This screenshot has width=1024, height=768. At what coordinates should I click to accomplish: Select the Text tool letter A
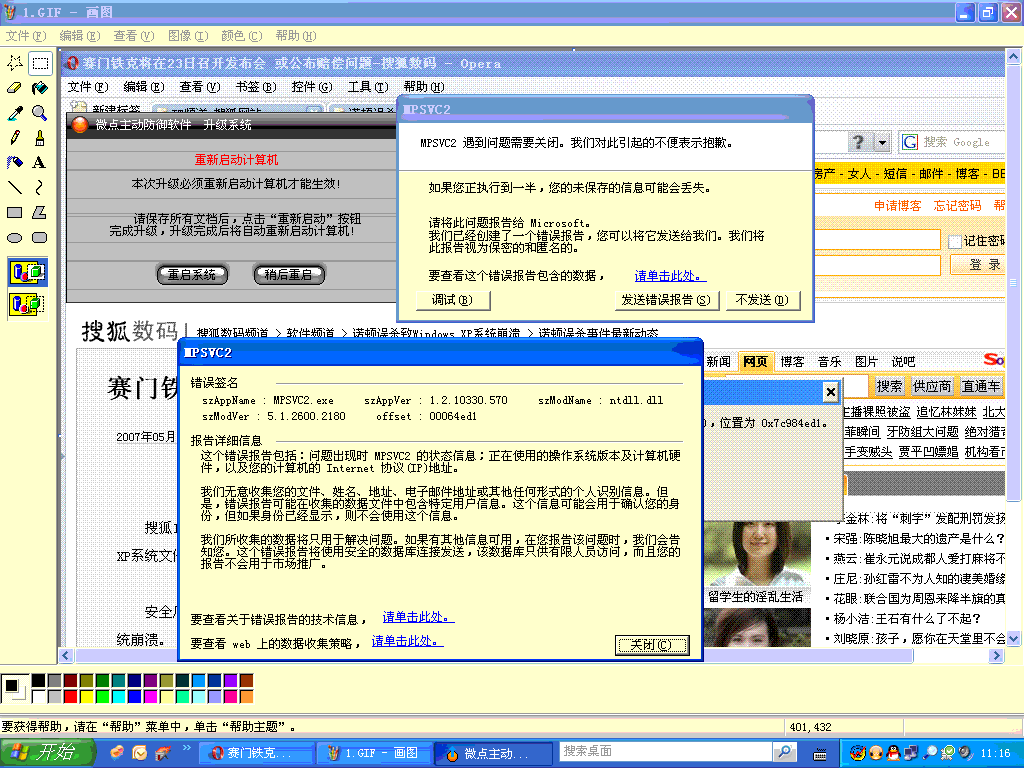coord(40,163)
